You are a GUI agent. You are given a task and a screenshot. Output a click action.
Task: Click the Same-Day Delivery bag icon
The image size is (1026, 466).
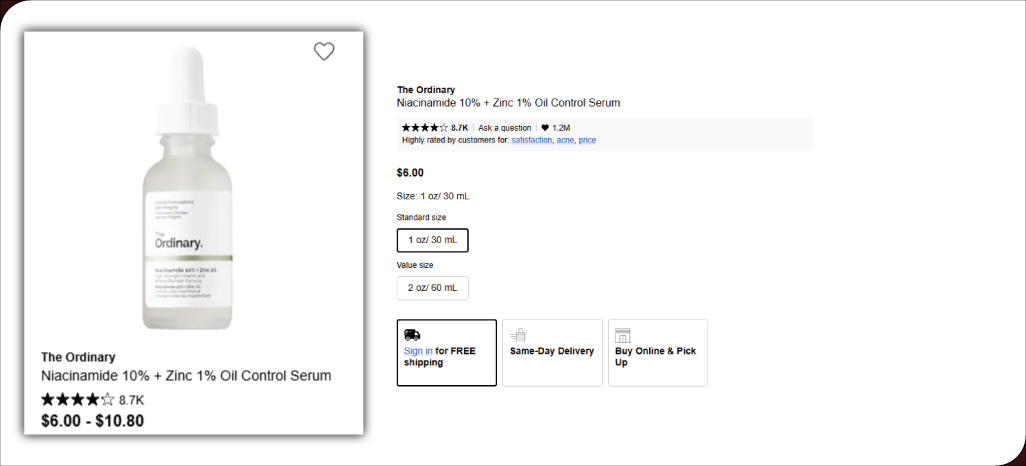pos(518,335)
